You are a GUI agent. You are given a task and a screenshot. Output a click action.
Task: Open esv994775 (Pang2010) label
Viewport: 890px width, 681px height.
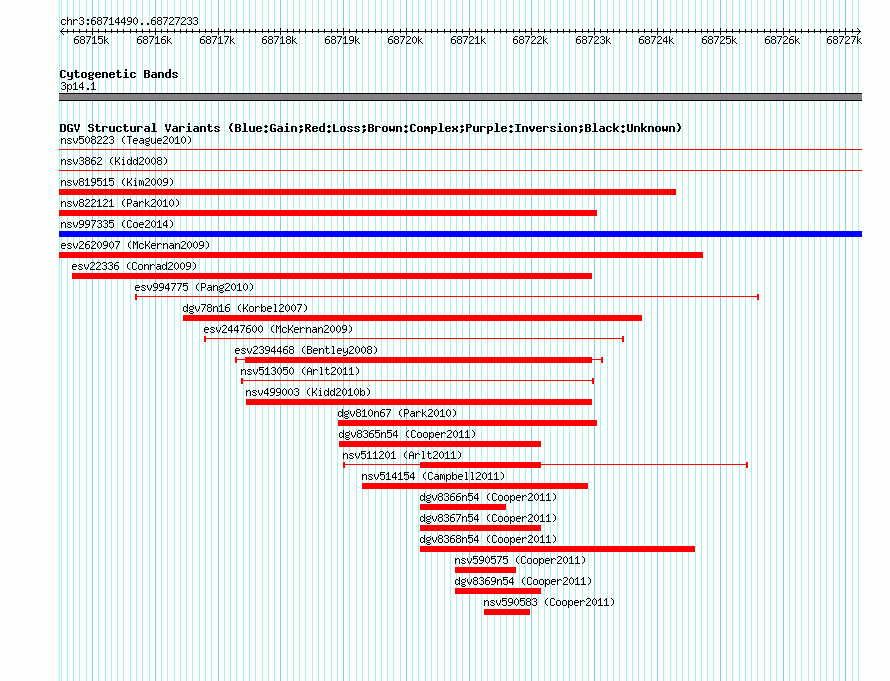point(194,287)
